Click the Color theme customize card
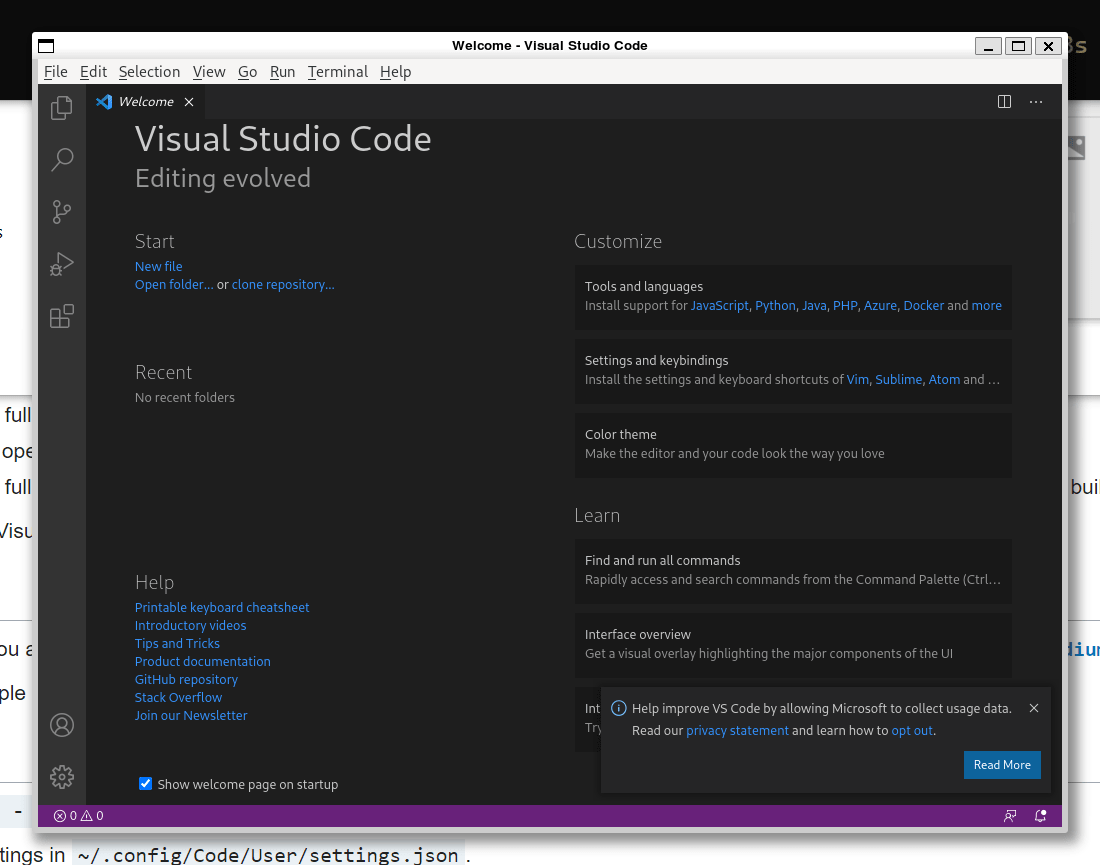This screenshot has width=1100, height=865. 793,444
